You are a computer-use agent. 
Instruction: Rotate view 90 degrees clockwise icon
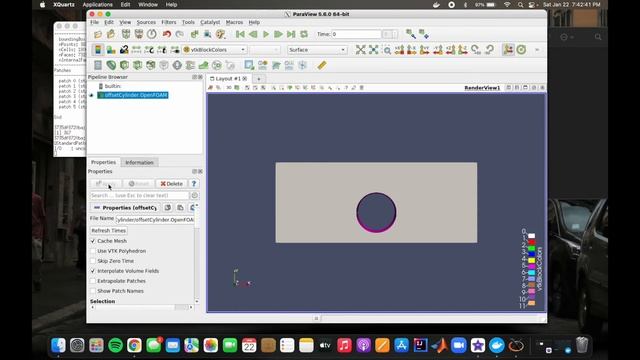click(x=476, y=50)
